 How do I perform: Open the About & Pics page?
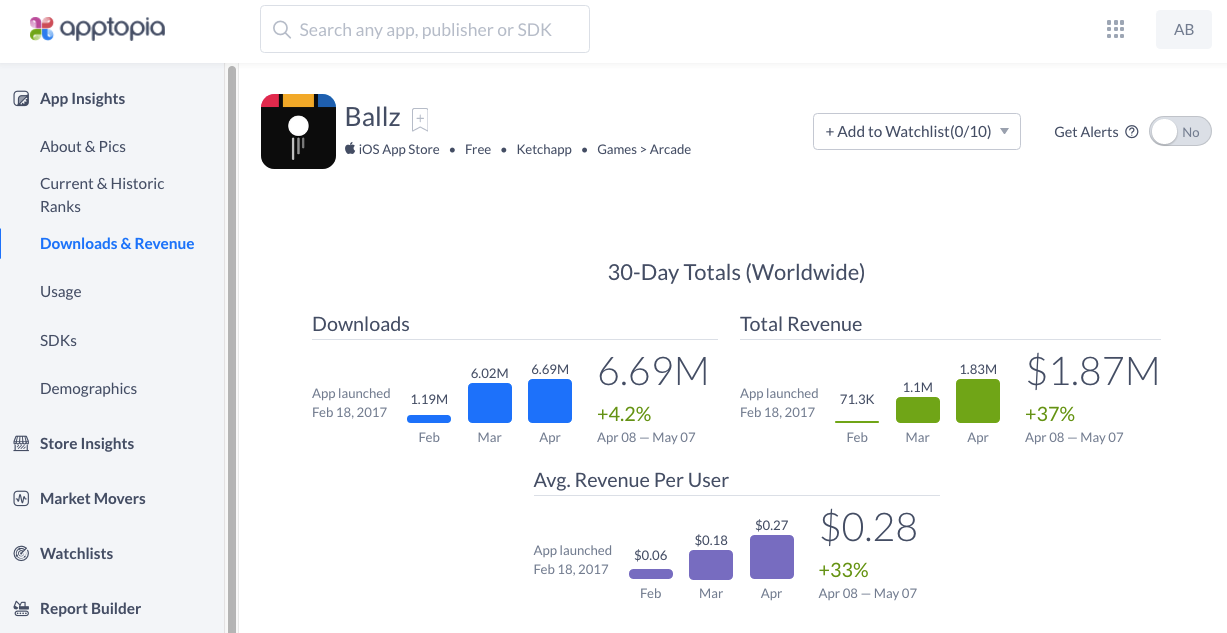point(83,147)
